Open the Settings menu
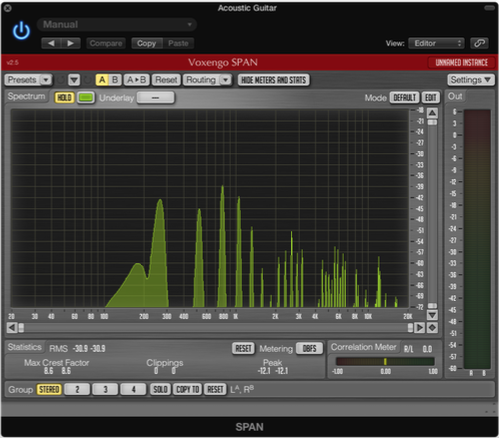499x438 pixels. pos(470,80)
